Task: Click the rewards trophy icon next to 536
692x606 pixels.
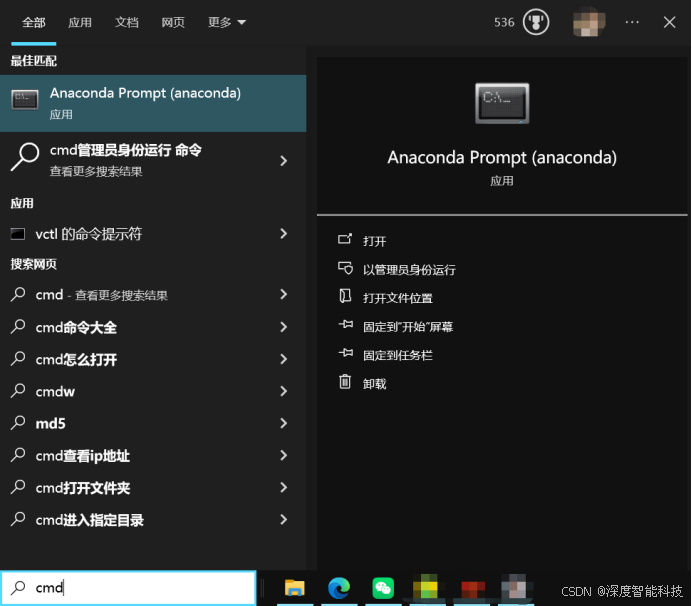Action: pos(536,22)
